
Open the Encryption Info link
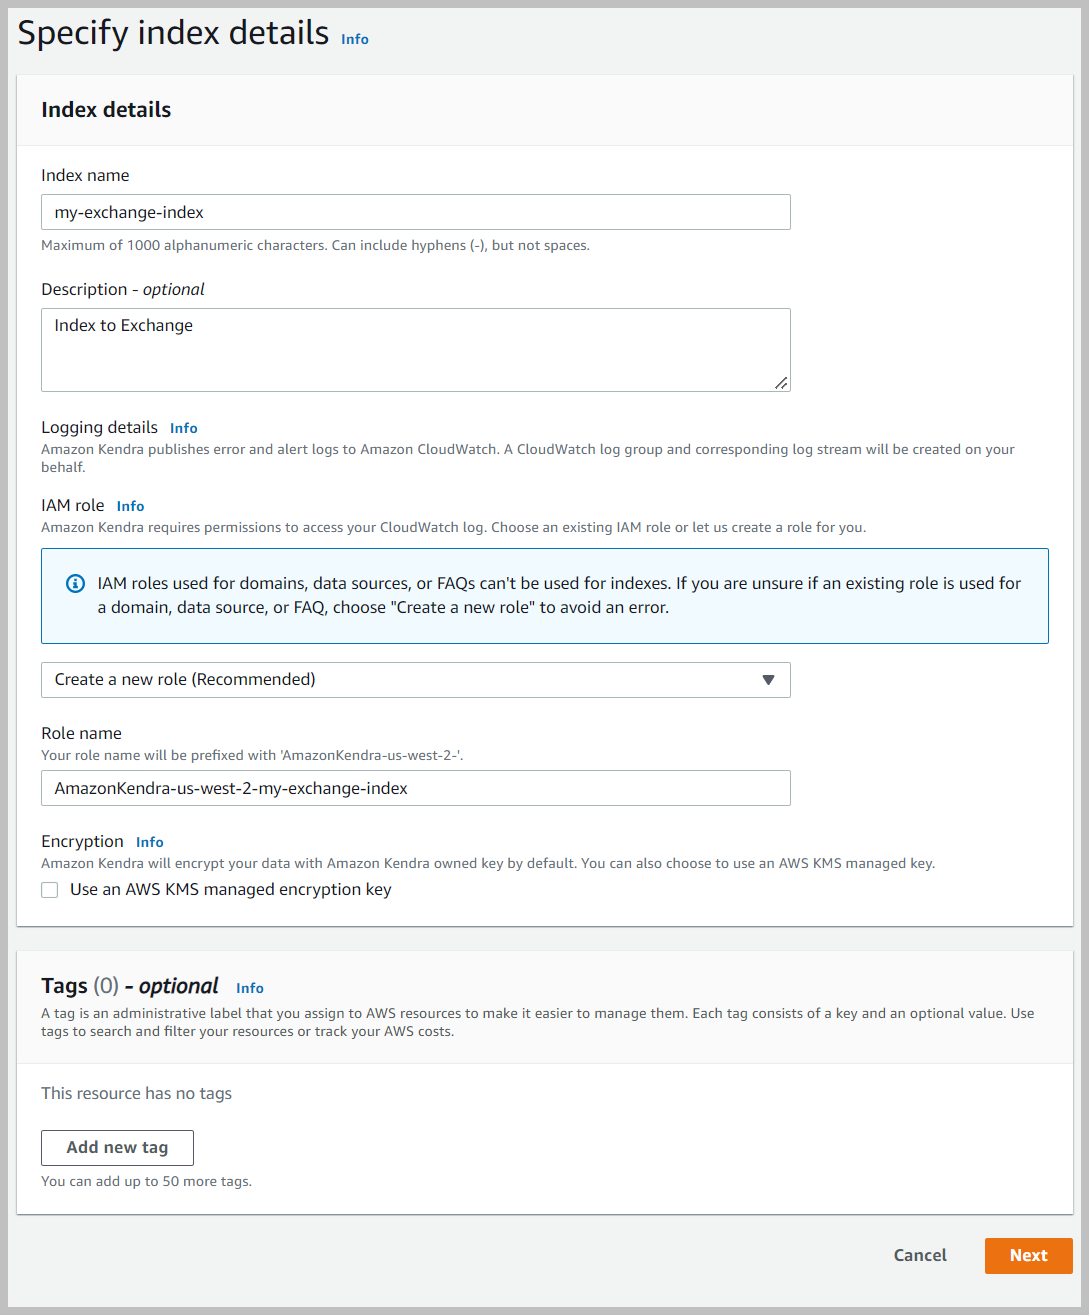pos(149,842)
